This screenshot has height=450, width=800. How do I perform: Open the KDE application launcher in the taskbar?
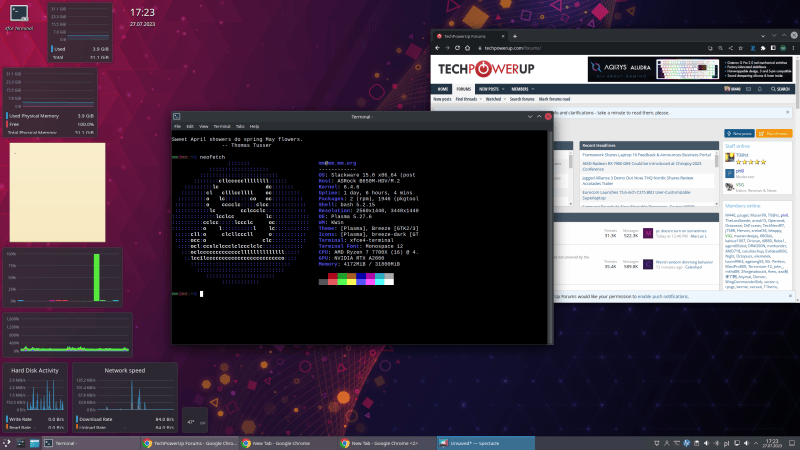(x=6, y=443)
